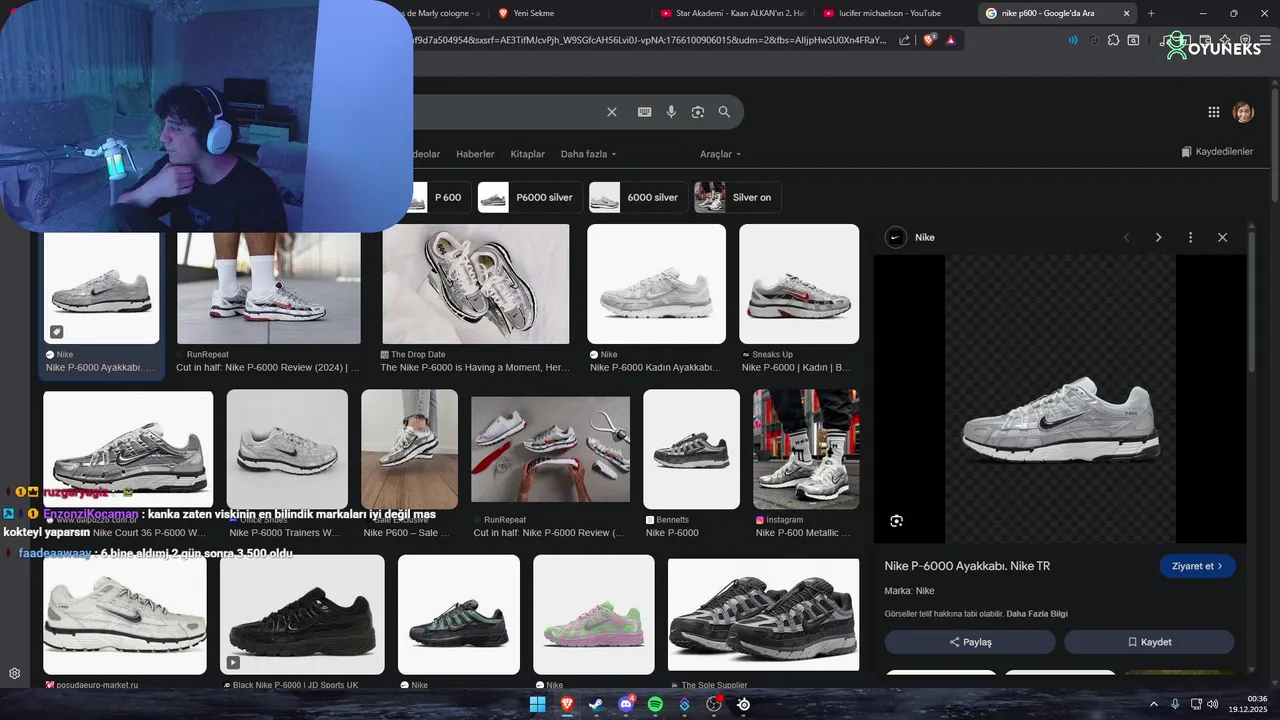1280x720 pixels.
Task: Select the P6000 silver suggestion chip
Action: pos(530,197)
